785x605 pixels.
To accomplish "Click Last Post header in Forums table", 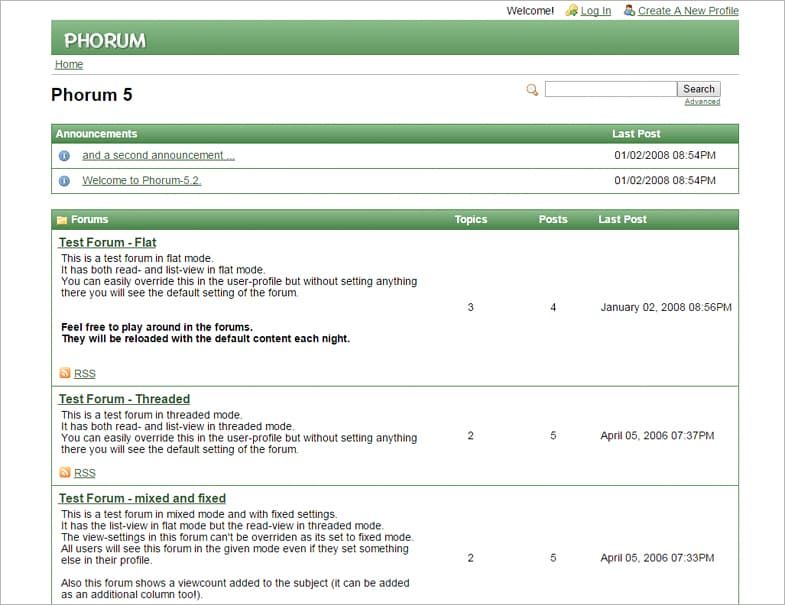I will tap(622, 219).
